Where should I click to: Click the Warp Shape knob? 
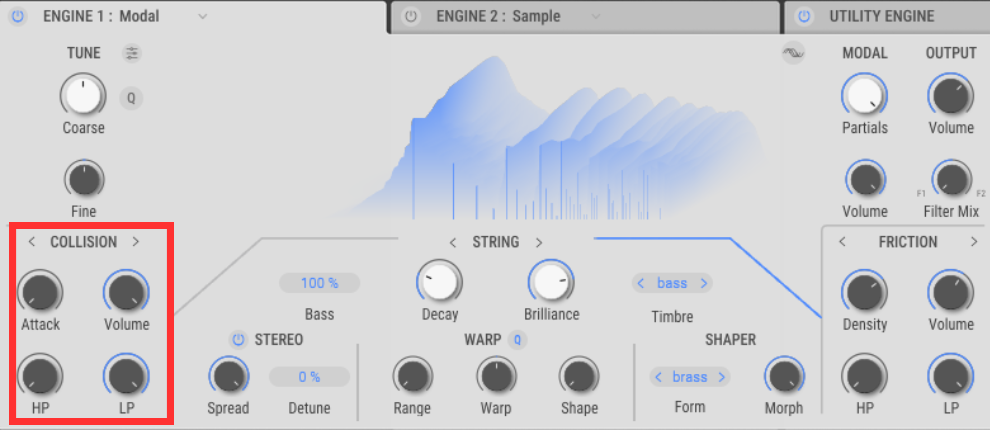point(579,376)
